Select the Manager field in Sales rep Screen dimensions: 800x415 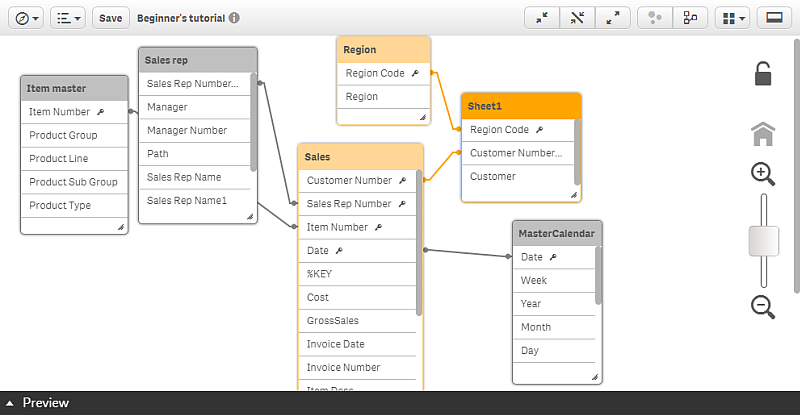pyautogui.click(x=167, y=107)
